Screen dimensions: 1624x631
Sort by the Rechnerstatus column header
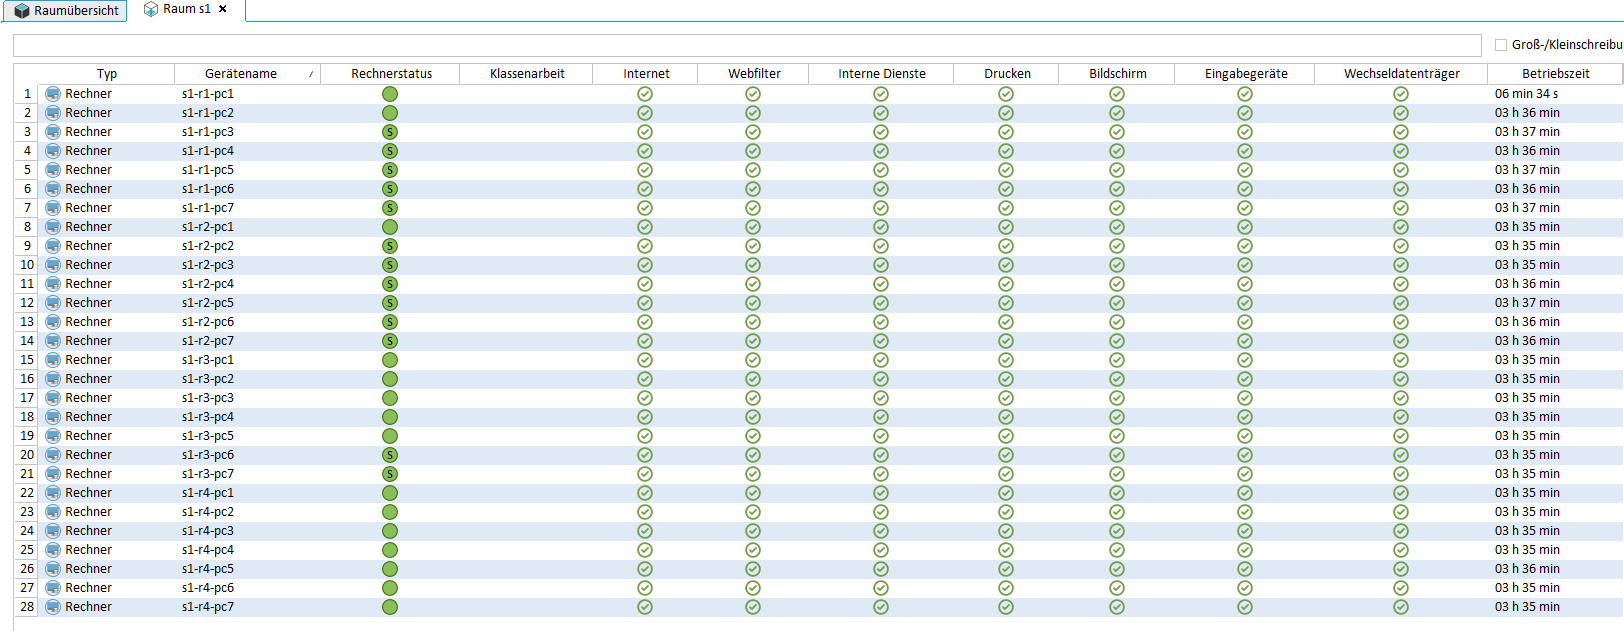click(x=391, y=74)
